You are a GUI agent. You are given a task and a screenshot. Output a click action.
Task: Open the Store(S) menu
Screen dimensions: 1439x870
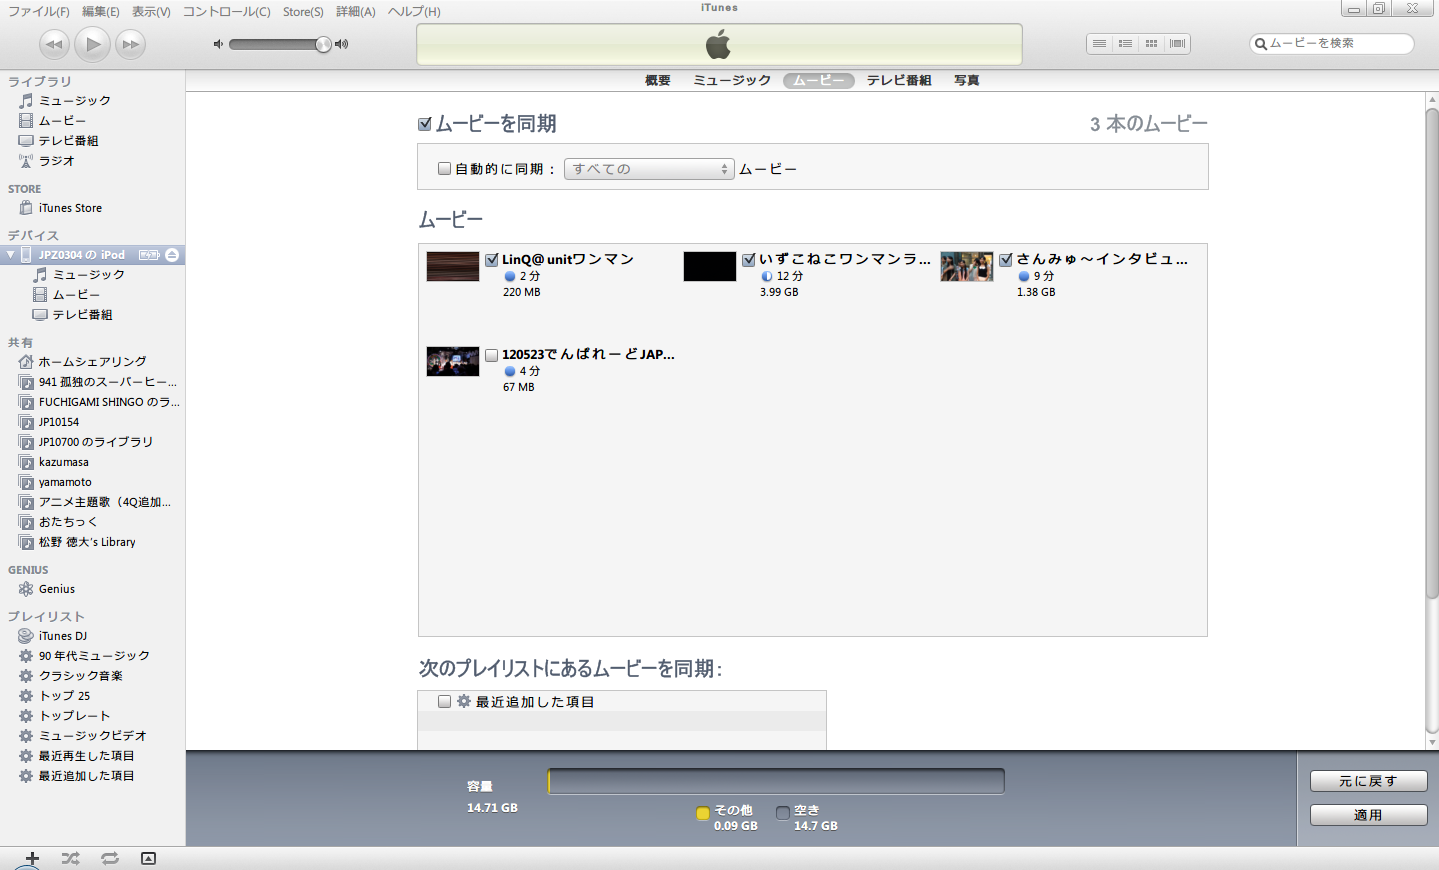(x=303, y=12)
